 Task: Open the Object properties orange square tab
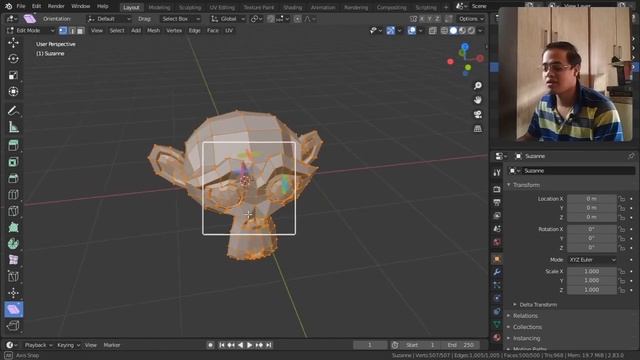(497, 259)
